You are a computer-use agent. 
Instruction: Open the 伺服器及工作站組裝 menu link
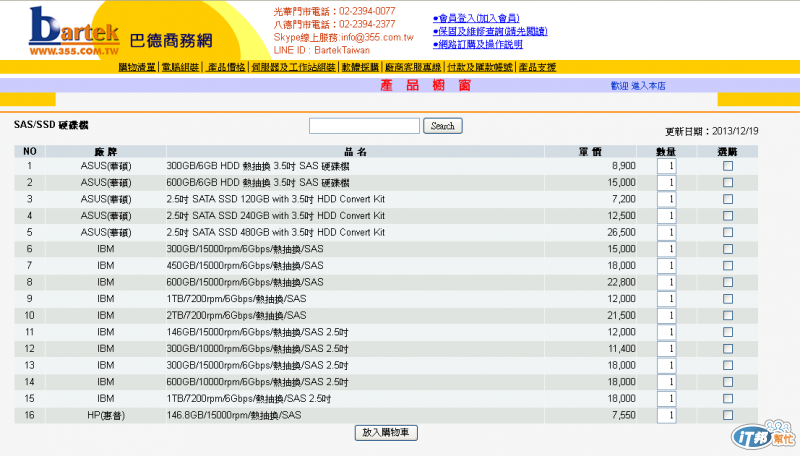click(293, 67)
